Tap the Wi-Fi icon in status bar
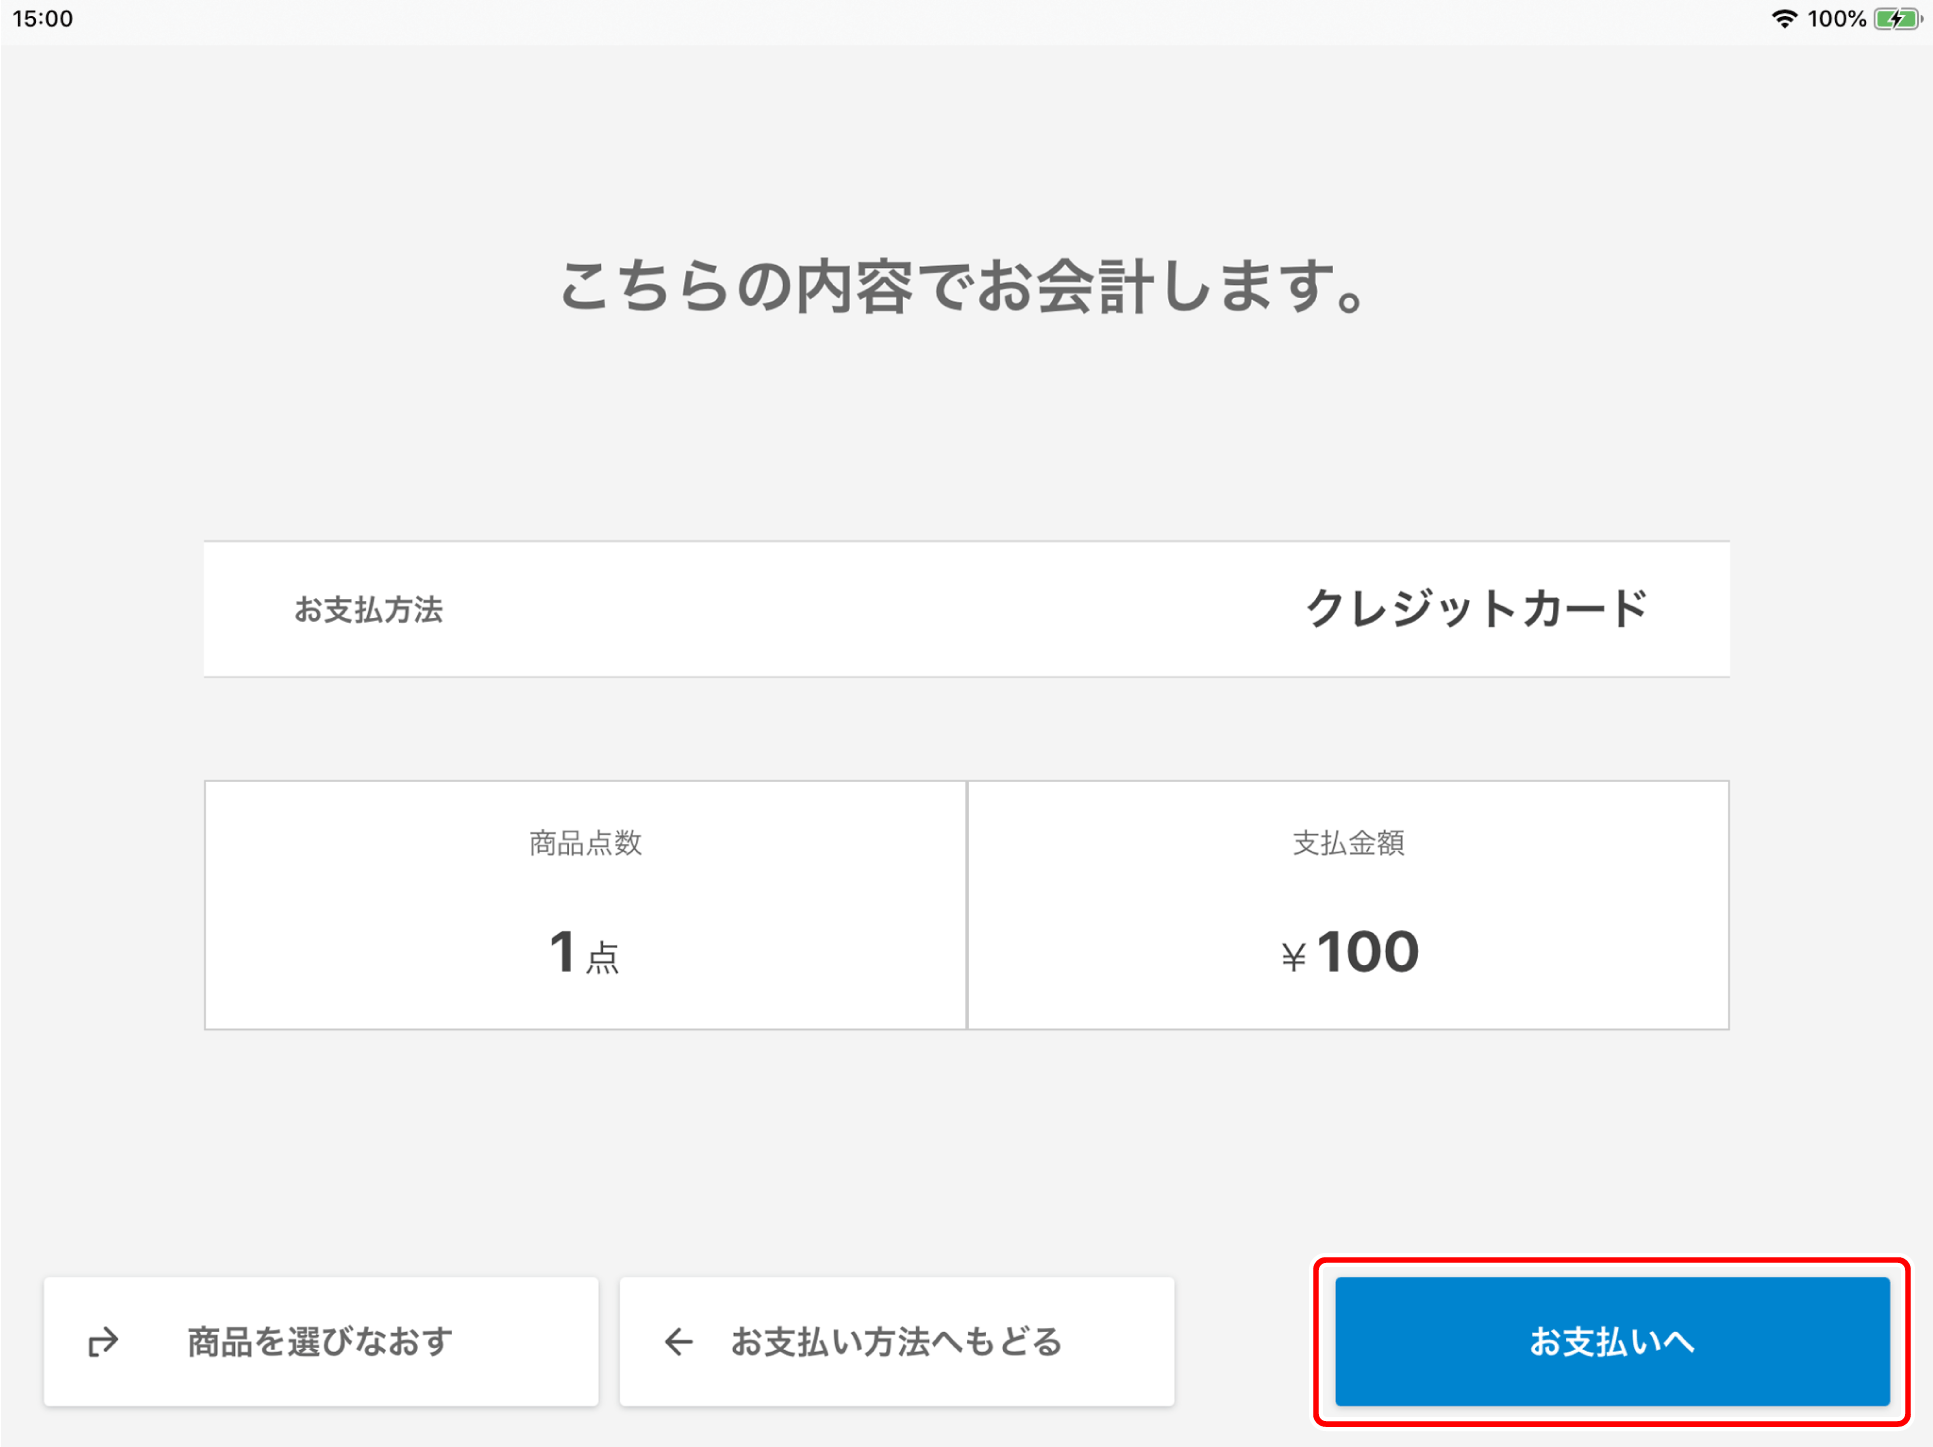 click(1784, 19)
